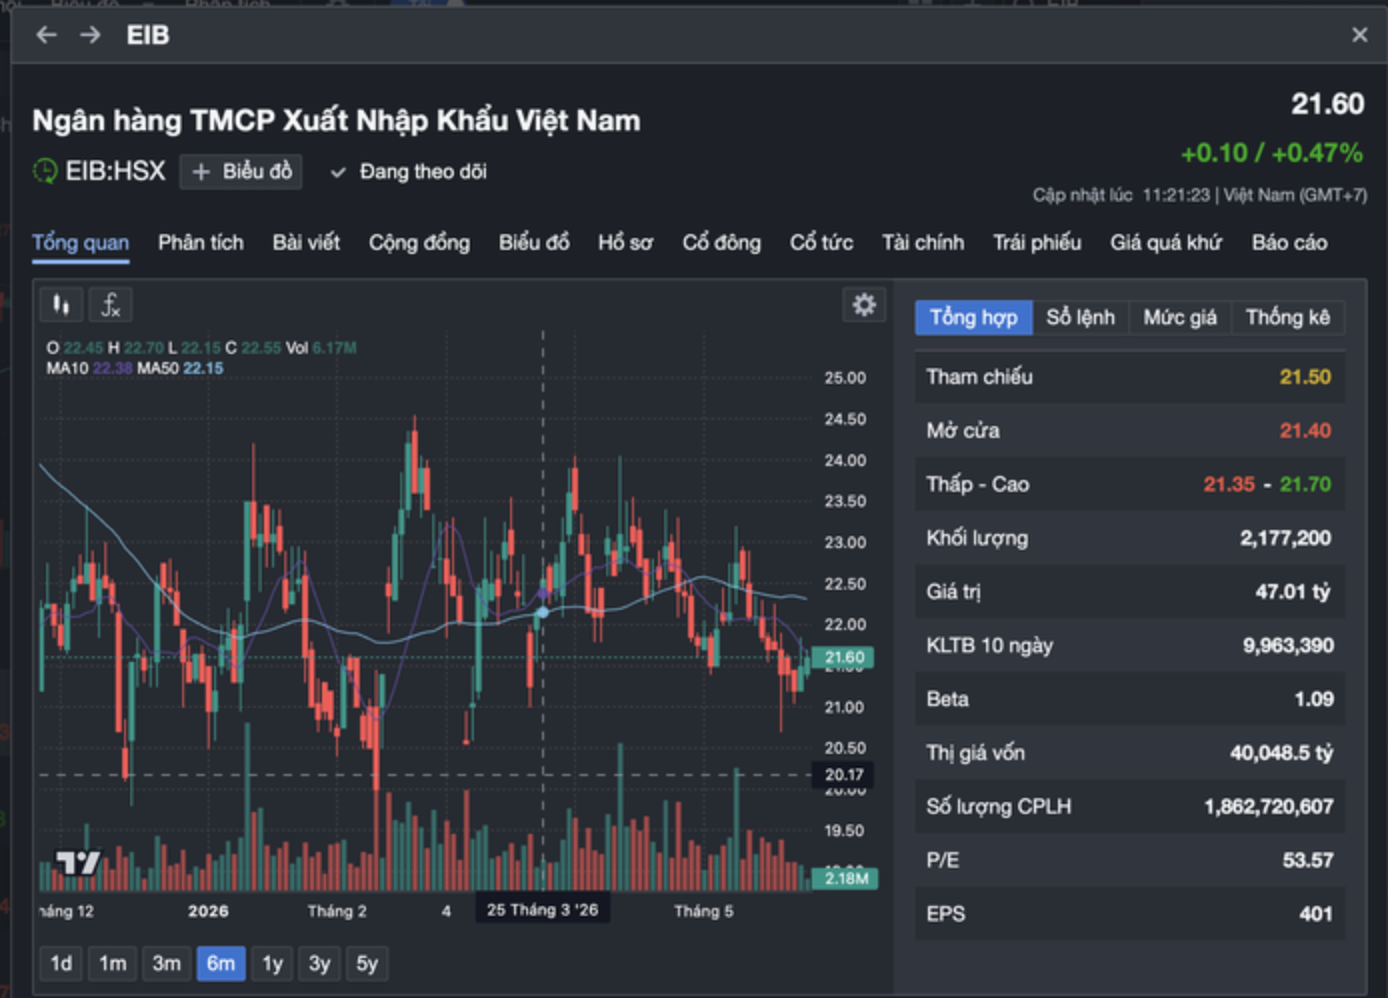
Task: Click the Mở cửa value 21.40
Action: tap(1305, 431)
